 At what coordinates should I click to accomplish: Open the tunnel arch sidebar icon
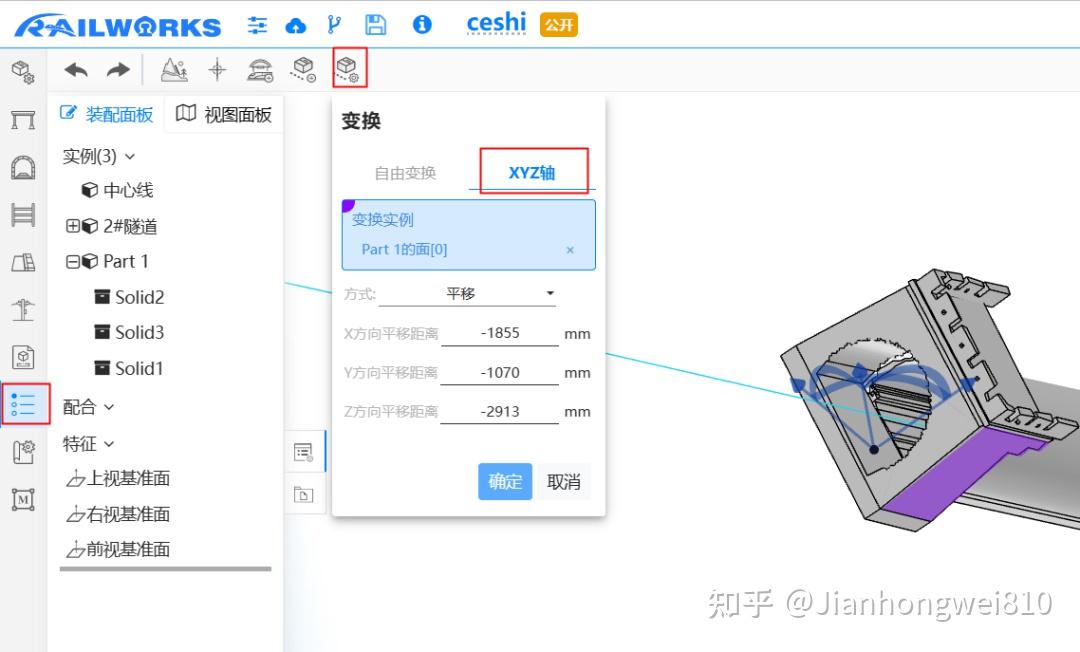(23, 167)
